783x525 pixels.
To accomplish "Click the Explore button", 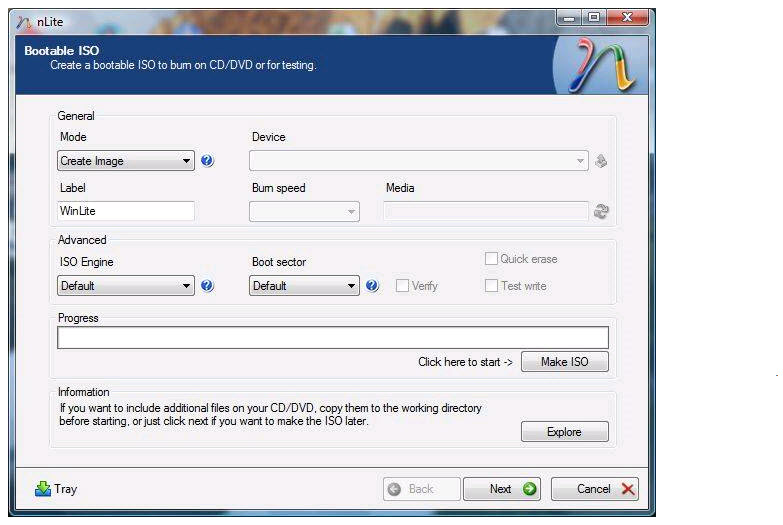I will pyautogui.click(x=564, y=432).
